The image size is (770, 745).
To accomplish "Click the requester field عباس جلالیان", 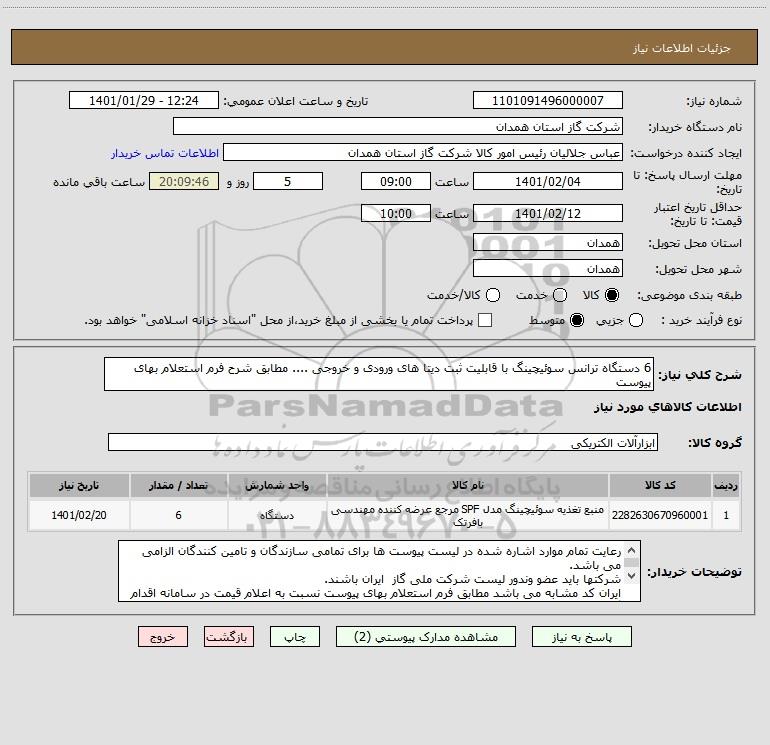I will pos(423,153).
